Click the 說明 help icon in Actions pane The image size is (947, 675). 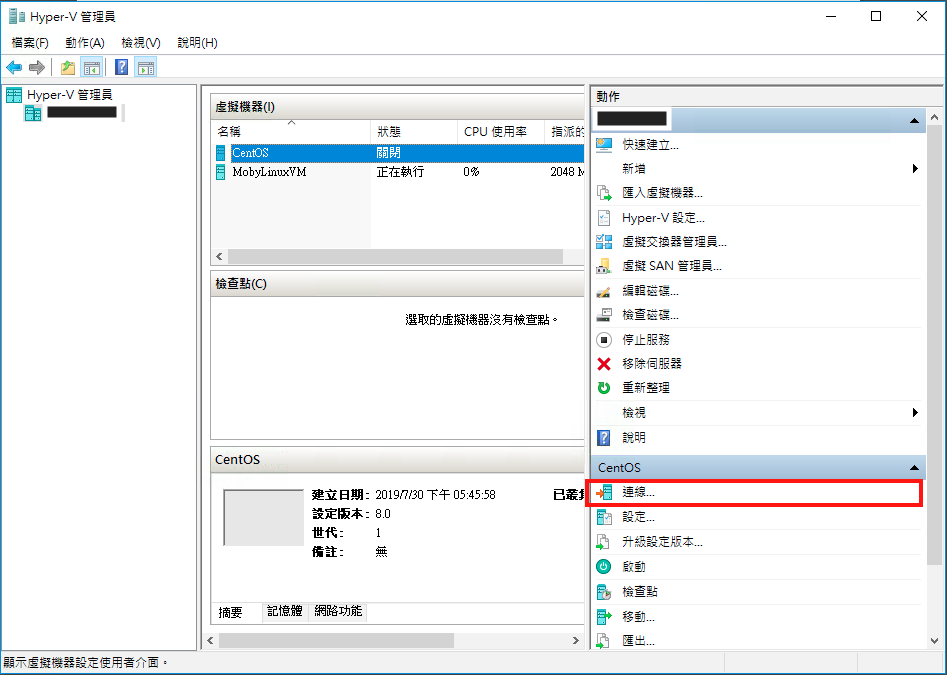coord(604,438)
